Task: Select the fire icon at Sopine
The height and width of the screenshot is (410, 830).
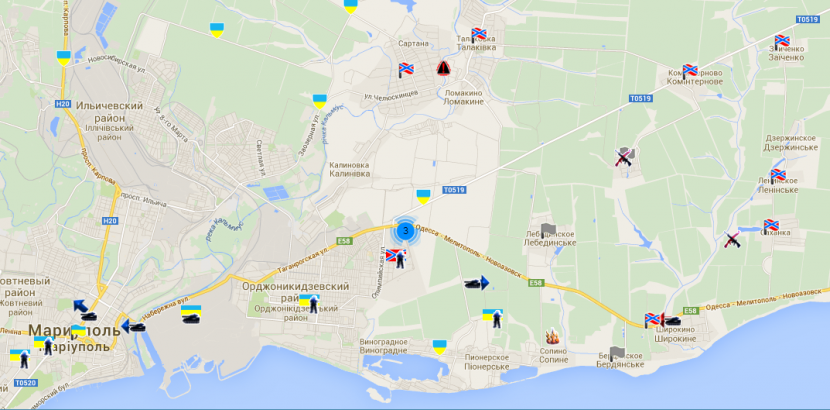Action: coord(551,337)
